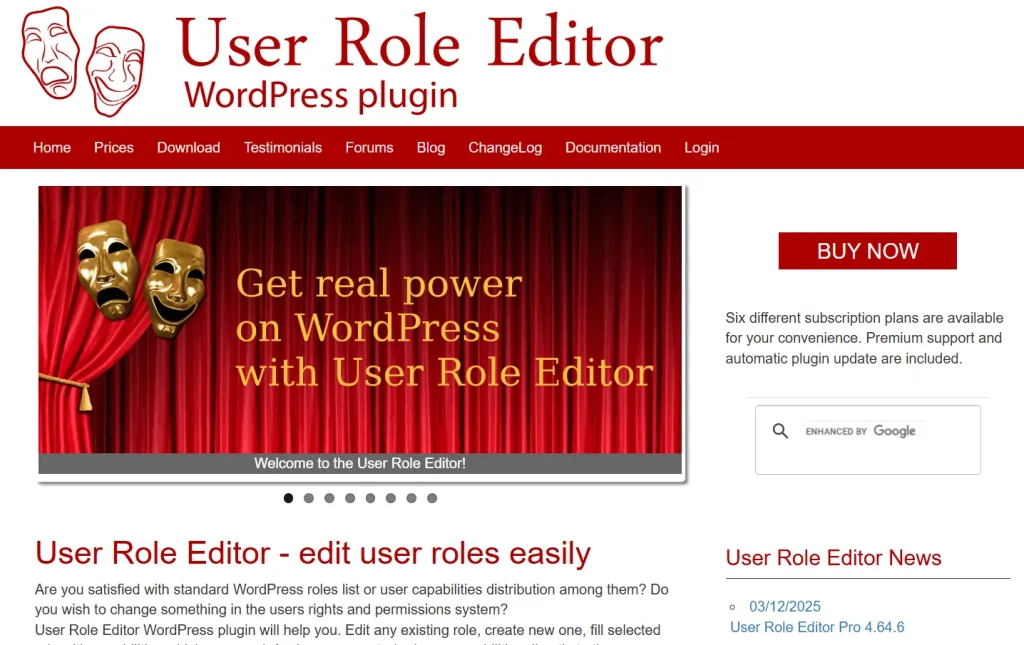This screenshot has width=1024, height=645.
Task: Click the 'User Role Editor News' heading
Action: point(833,558)
